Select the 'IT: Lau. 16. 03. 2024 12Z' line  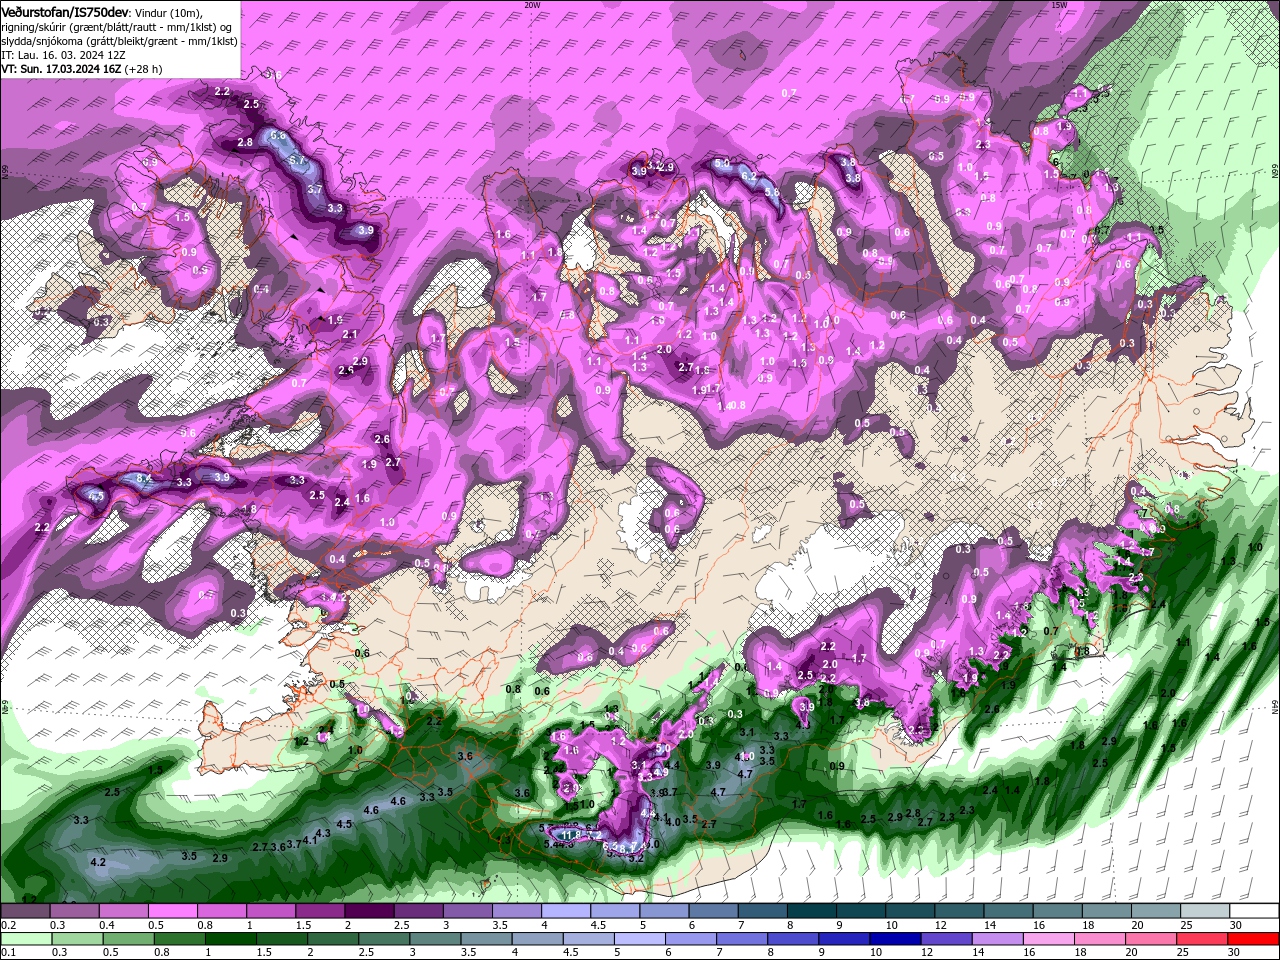pyautogui.click(x=62, y=55)
